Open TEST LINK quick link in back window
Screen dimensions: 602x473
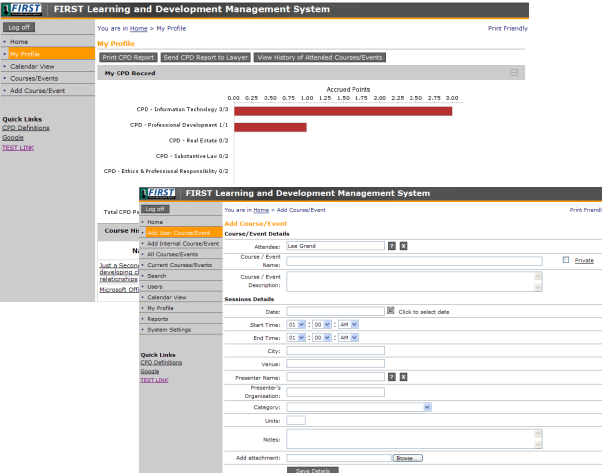point(18,148)
